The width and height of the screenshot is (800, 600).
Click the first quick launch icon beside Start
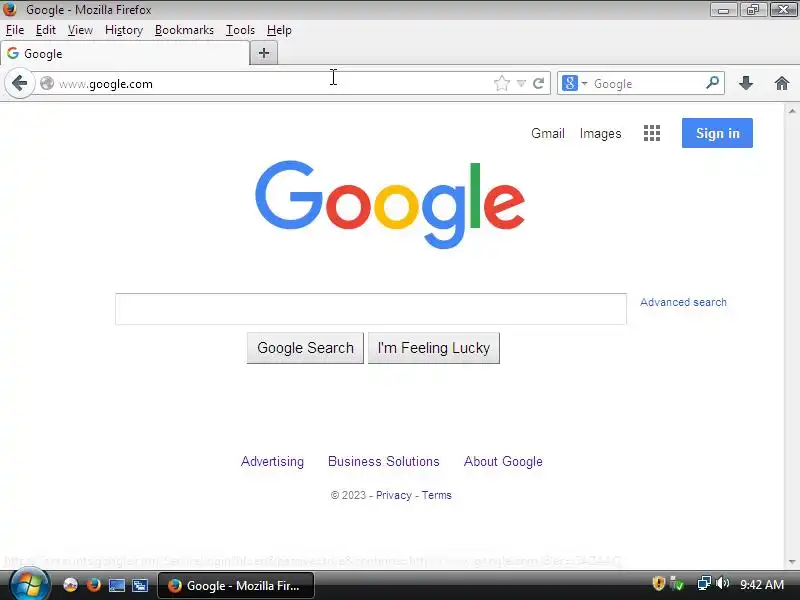pyautogui.click(x=70, y=585)
